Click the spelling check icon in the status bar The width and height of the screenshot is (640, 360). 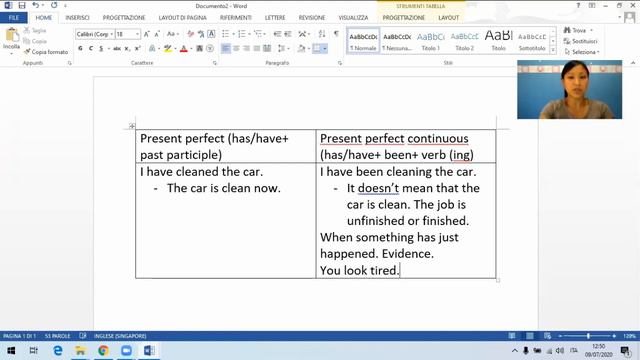(83, 336)
